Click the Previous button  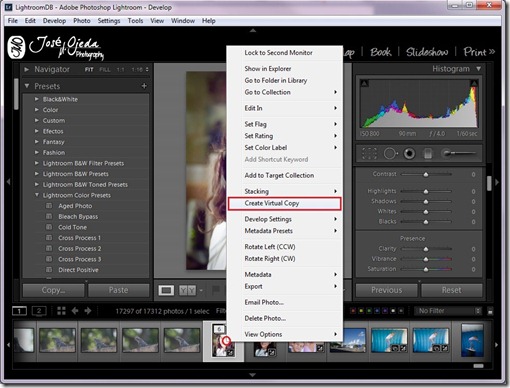pos(386,290)
